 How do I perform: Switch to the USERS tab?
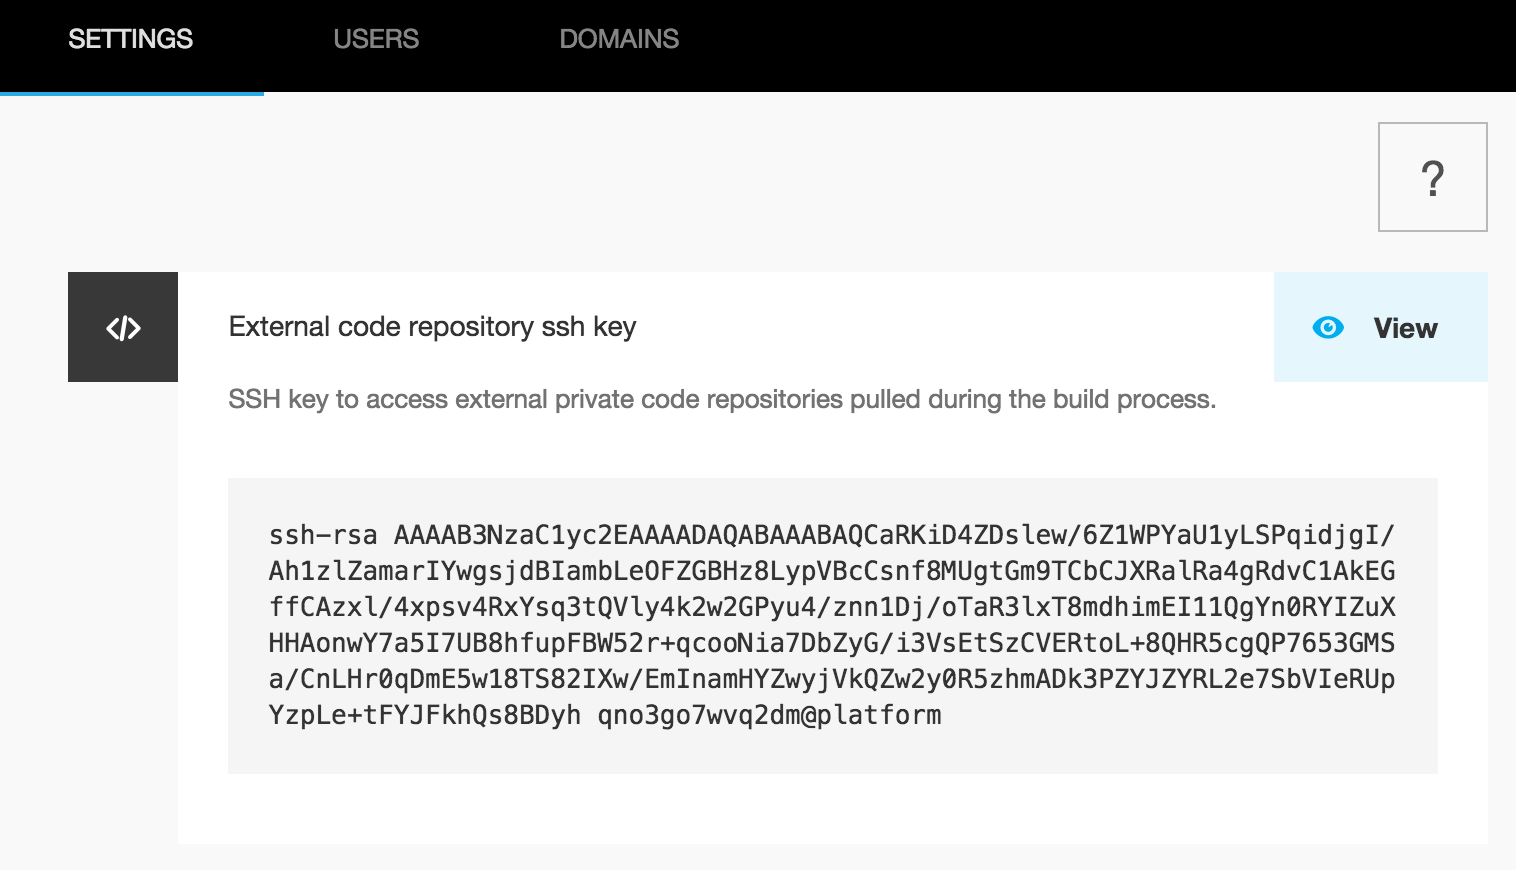point(376,40)
